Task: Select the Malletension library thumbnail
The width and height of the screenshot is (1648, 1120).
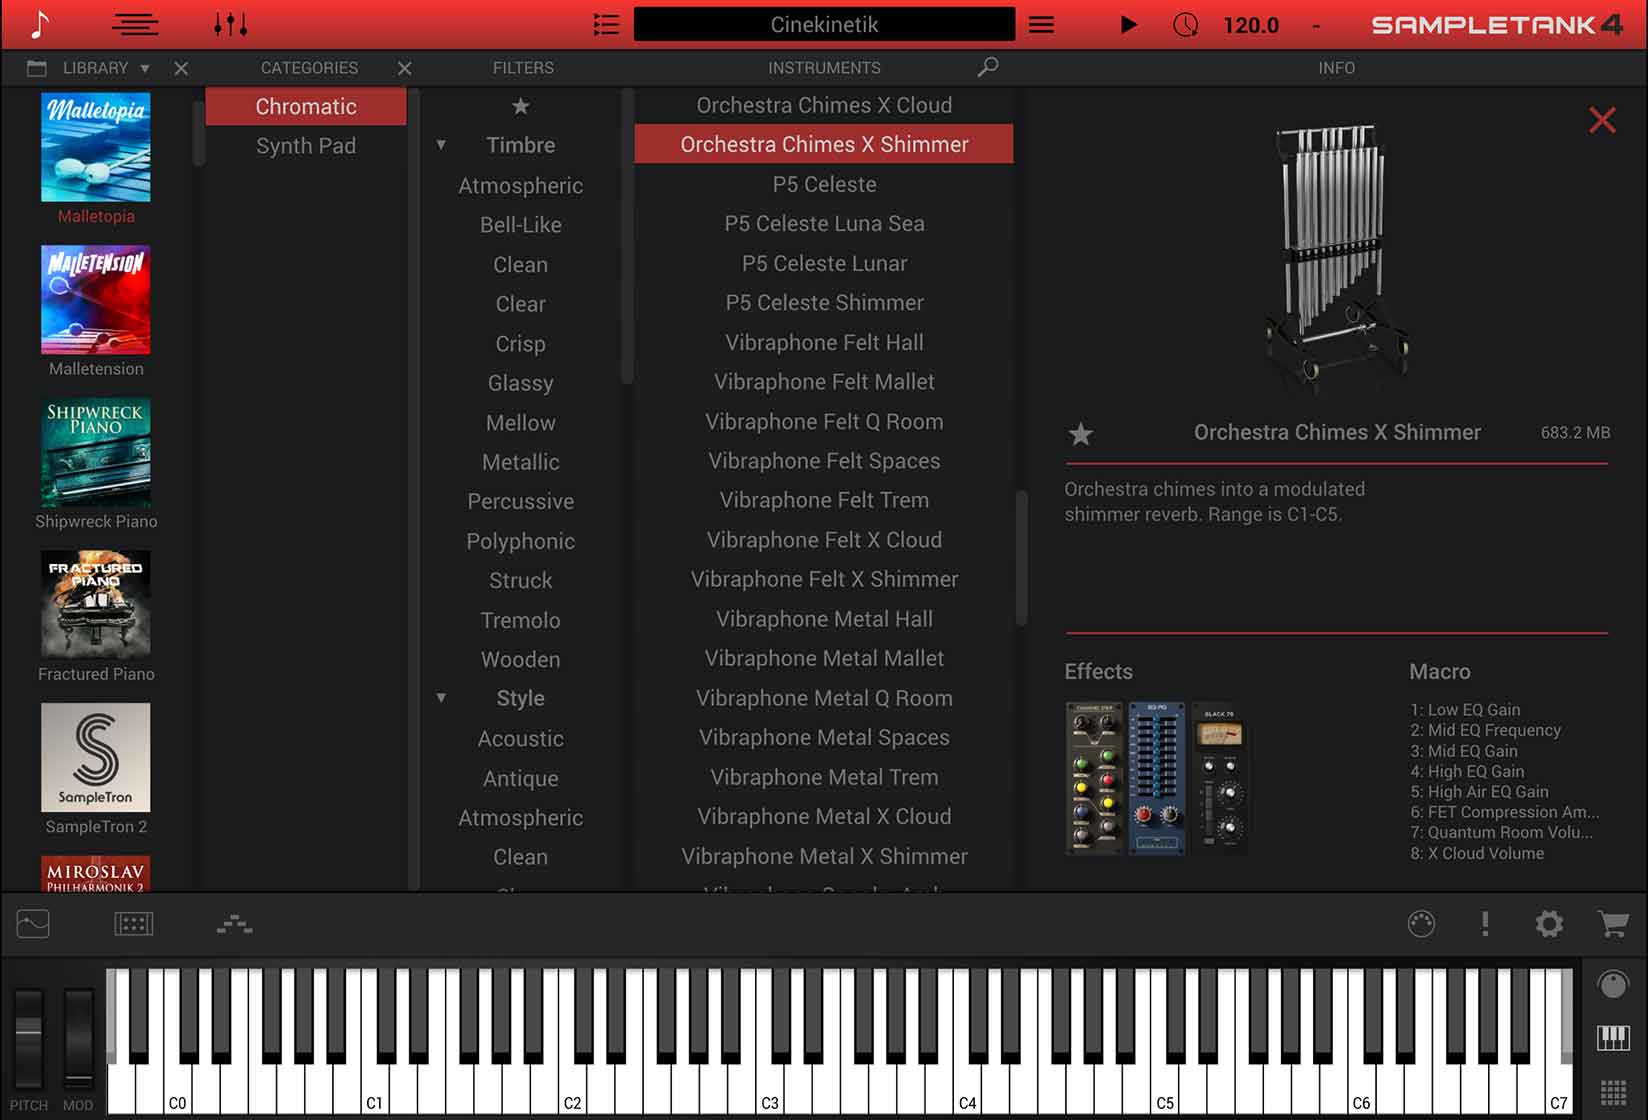Action: 96,299
